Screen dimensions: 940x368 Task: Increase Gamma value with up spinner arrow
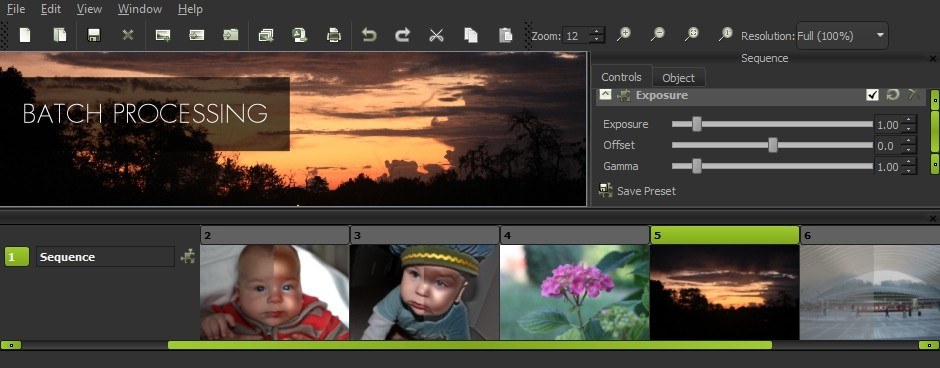[x=909, y=162]
